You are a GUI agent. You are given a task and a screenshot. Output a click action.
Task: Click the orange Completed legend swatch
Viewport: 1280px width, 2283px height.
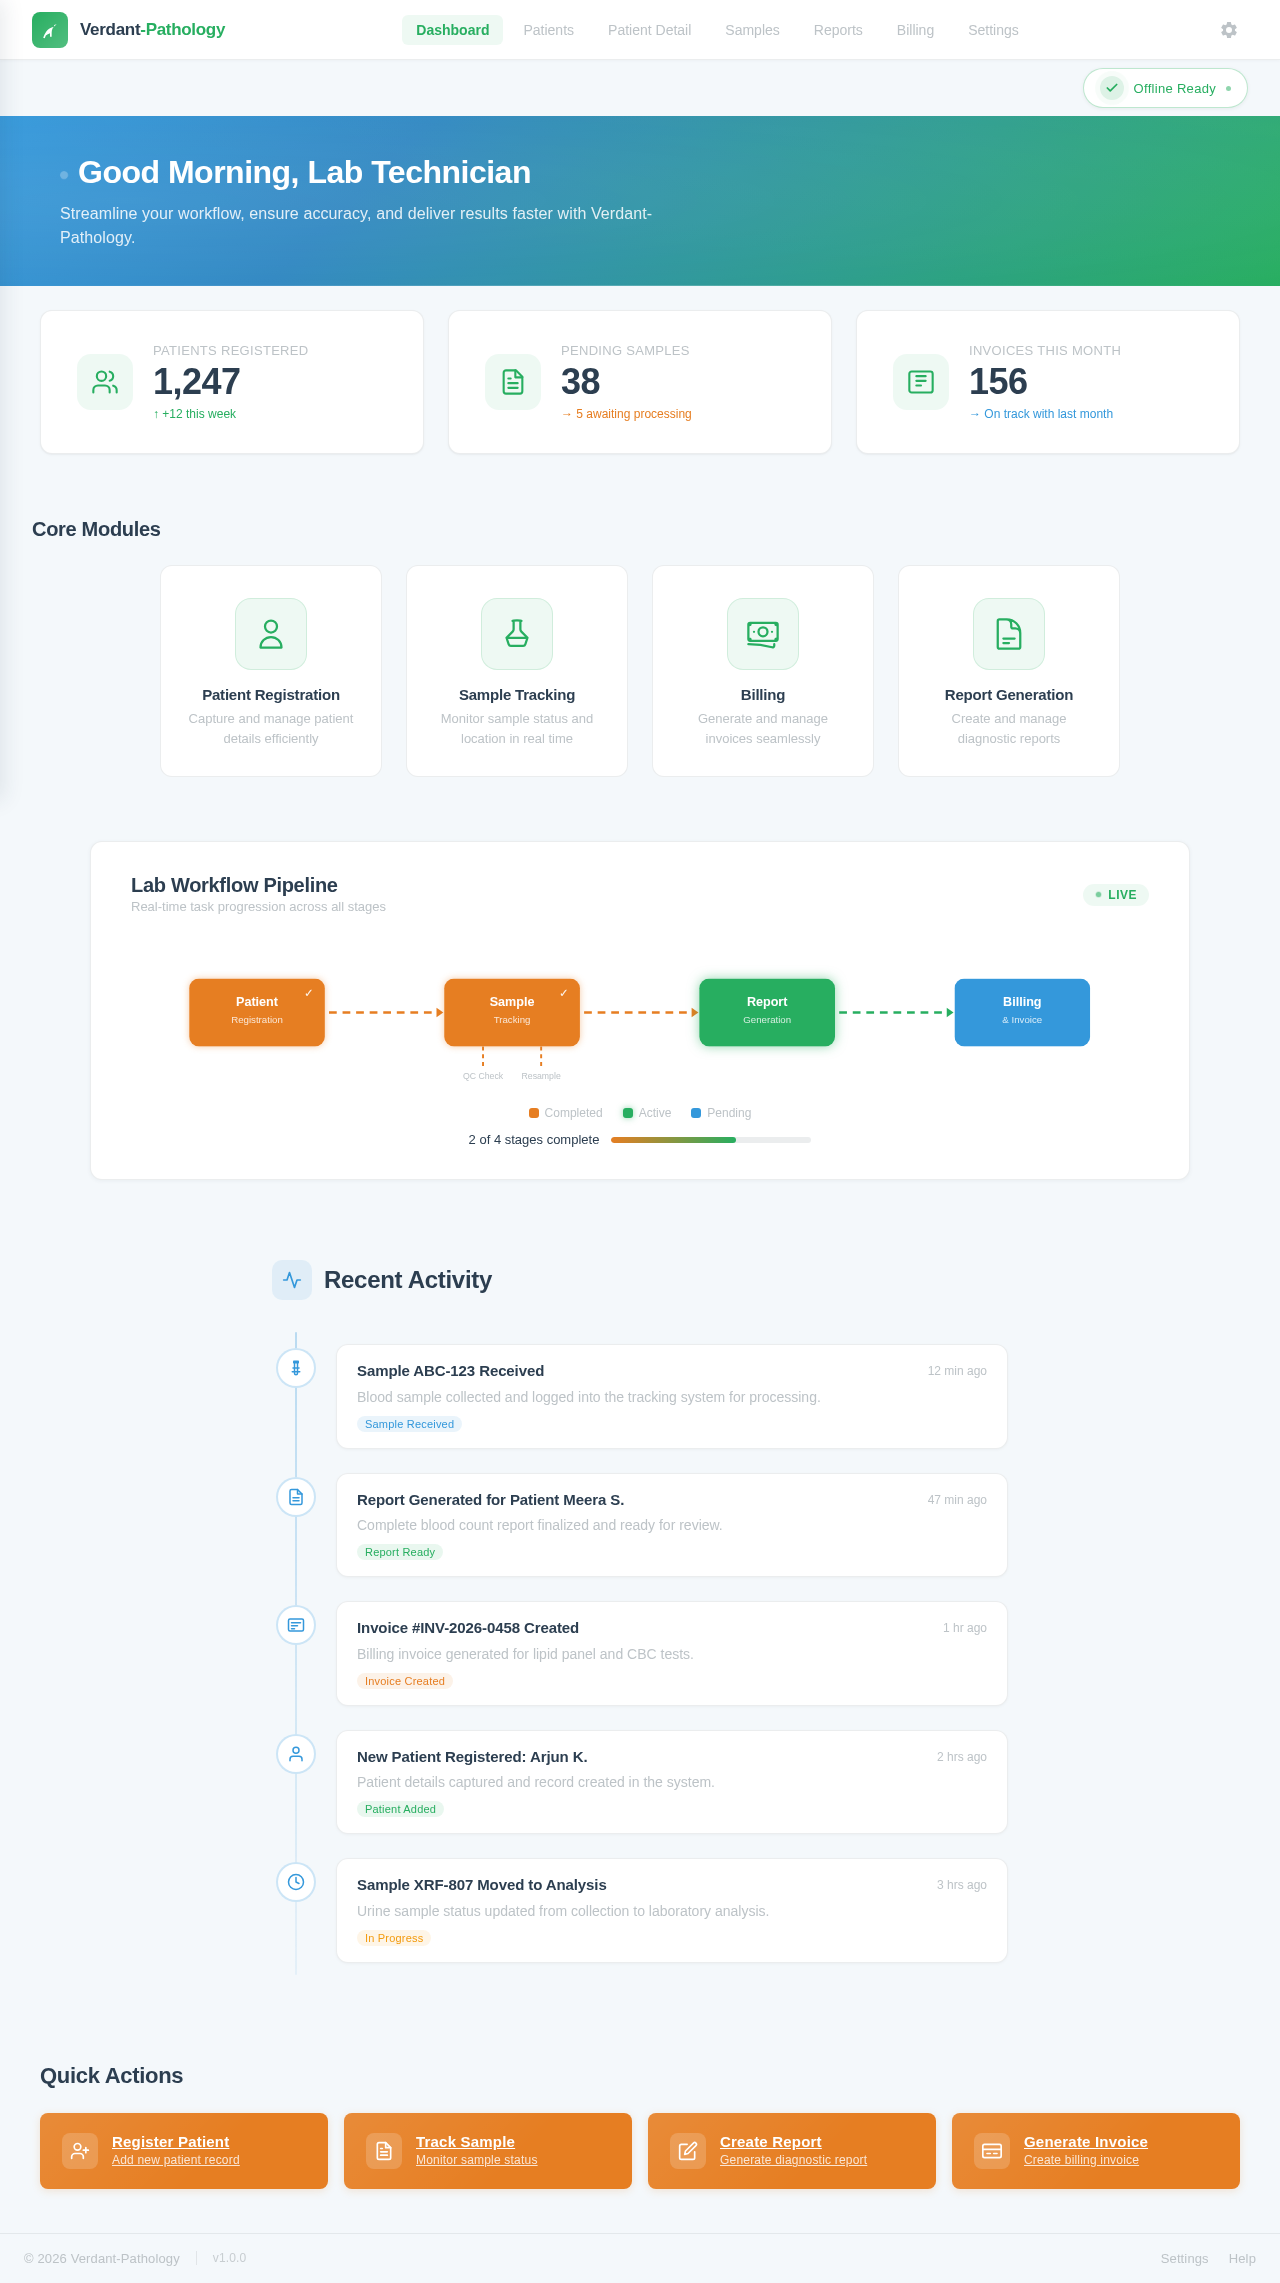[534, 1113]
